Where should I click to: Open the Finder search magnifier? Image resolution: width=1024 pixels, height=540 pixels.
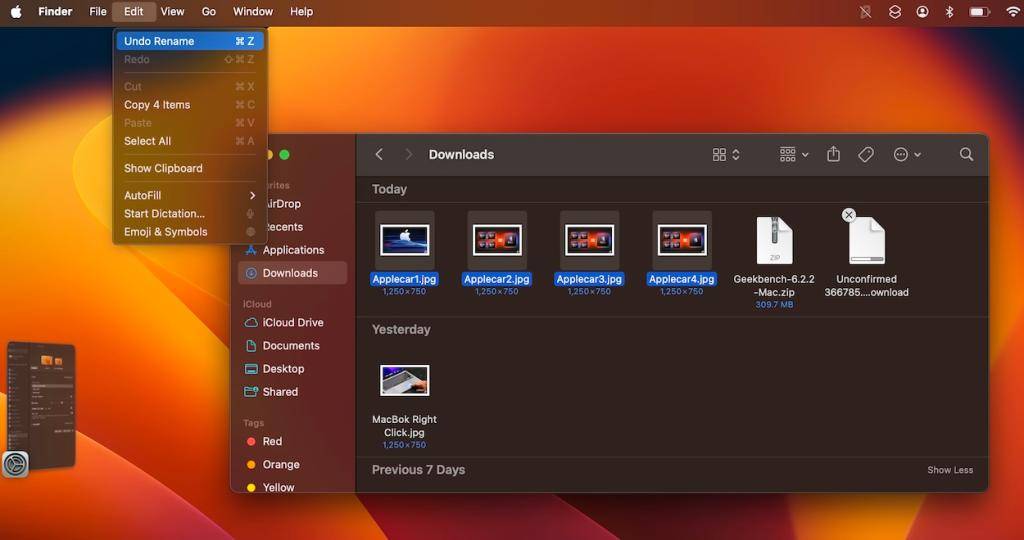tap(966, 154)
